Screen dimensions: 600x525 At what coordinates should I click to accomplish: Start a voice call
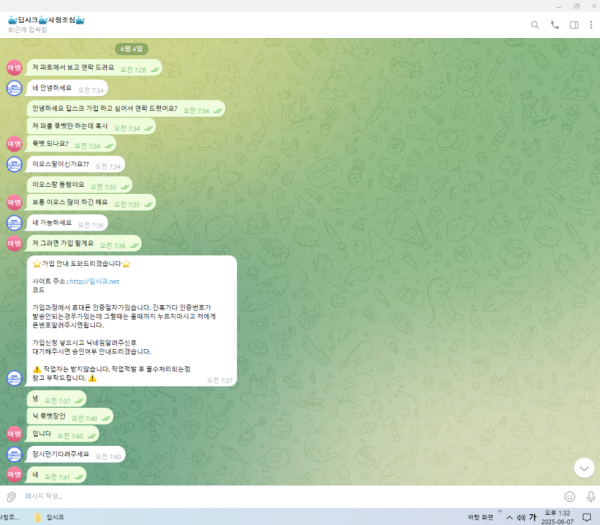(x=554, y=25)
